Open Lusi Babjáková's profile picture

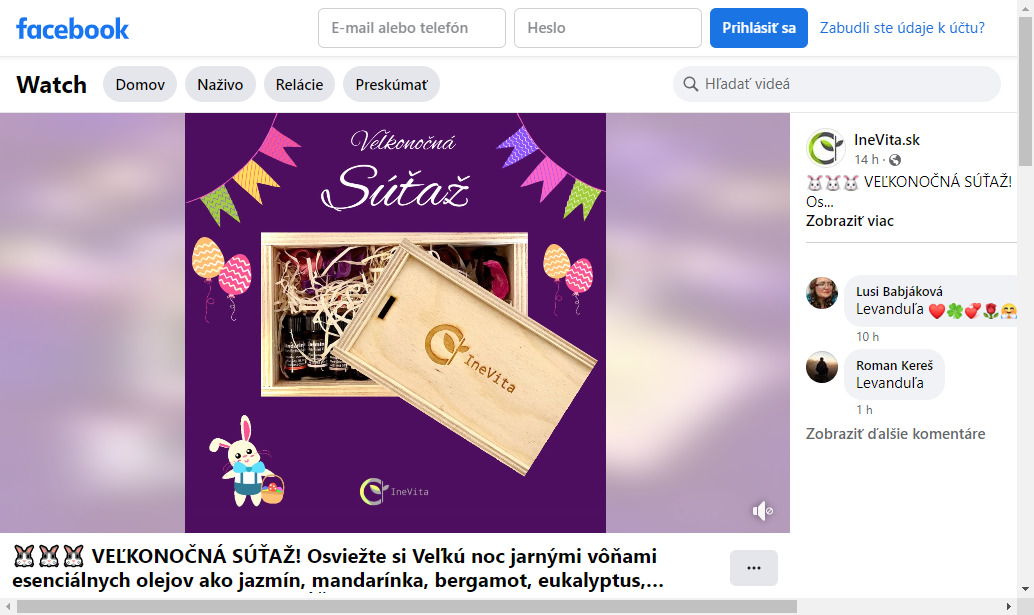822,293
